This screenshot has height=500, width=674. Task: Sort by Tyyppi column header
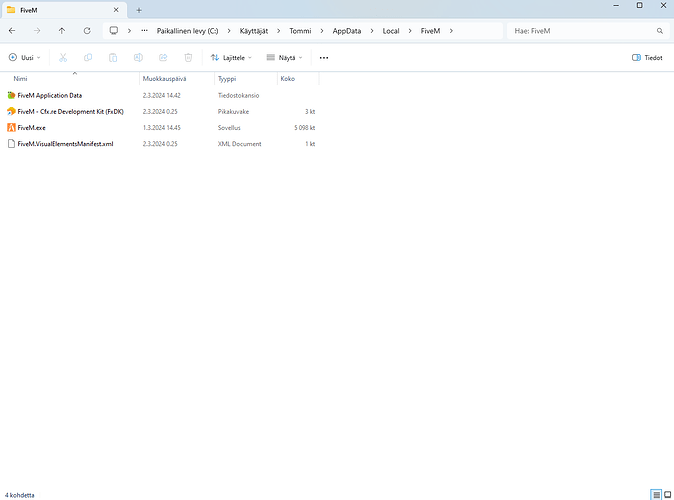click(227, 79)
